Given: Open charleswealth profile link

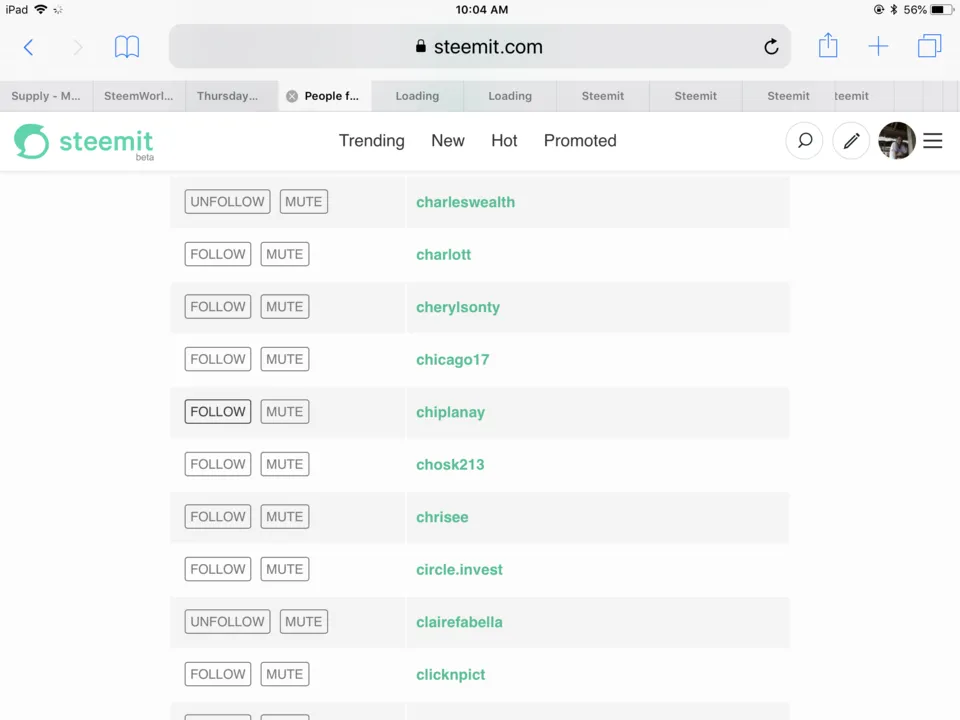Looking at the screenshot, I should 465,202.
